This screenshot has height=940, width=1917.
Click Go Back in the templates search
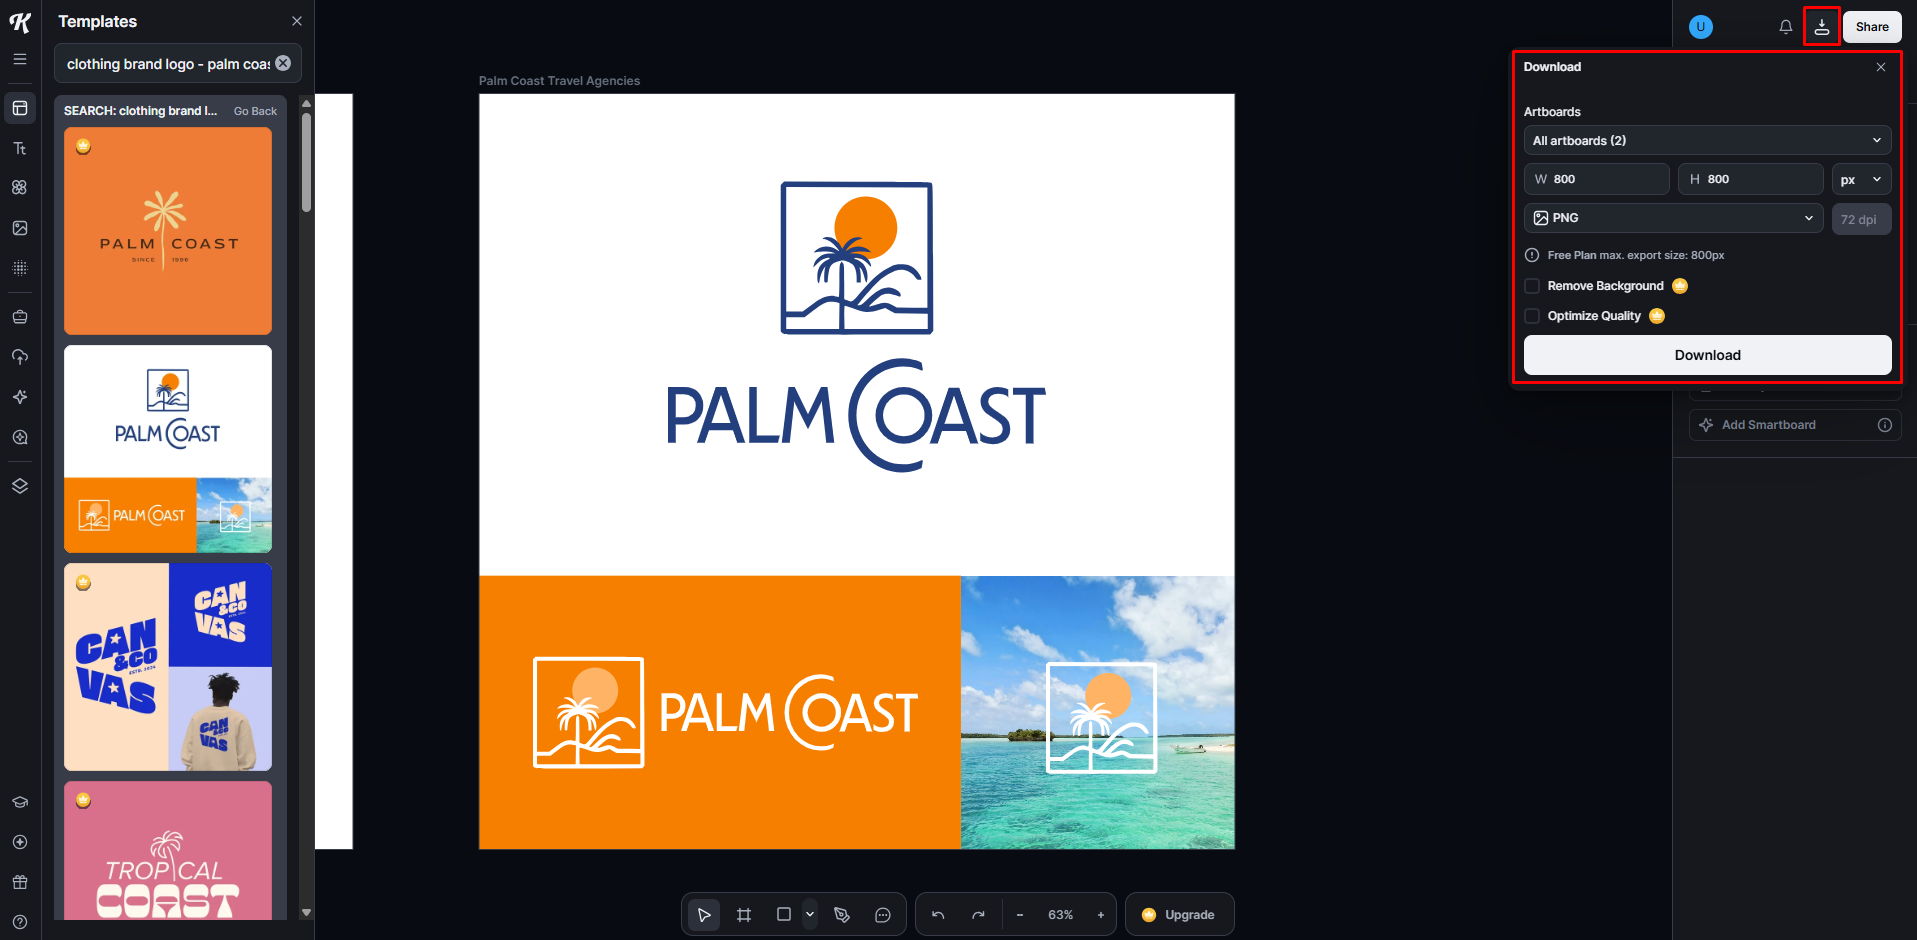[x=254, y=111]
